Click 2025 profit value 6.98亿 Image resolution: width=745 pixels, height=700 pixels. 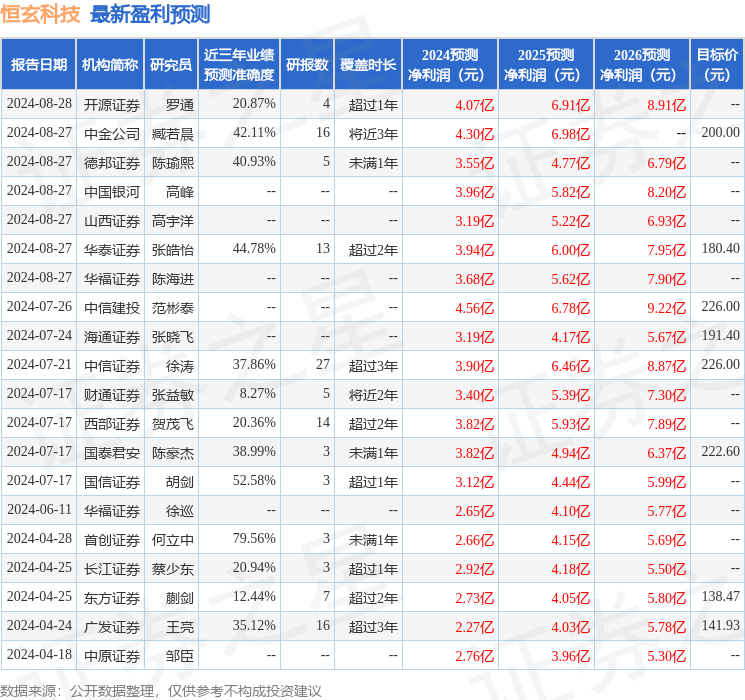click(571, 134)
